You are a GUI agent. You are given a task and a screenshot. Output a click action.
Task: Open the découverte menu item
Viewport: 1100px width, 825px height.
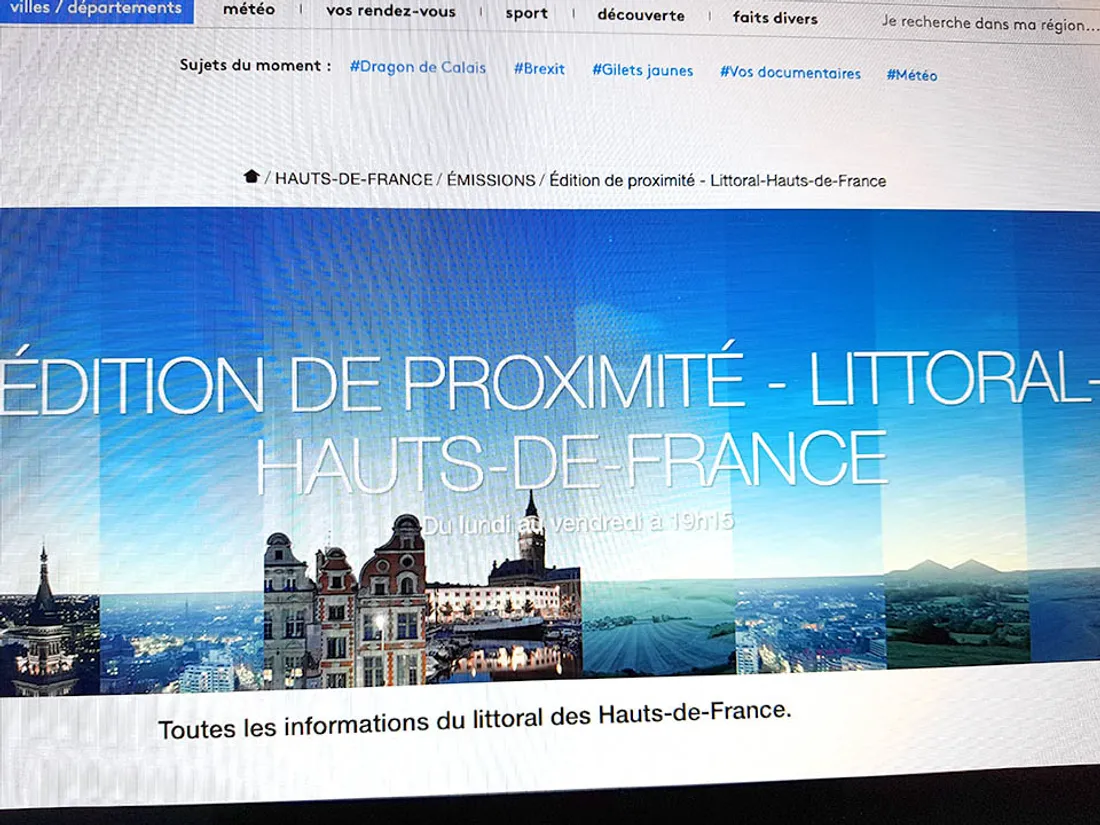(641, 16)
